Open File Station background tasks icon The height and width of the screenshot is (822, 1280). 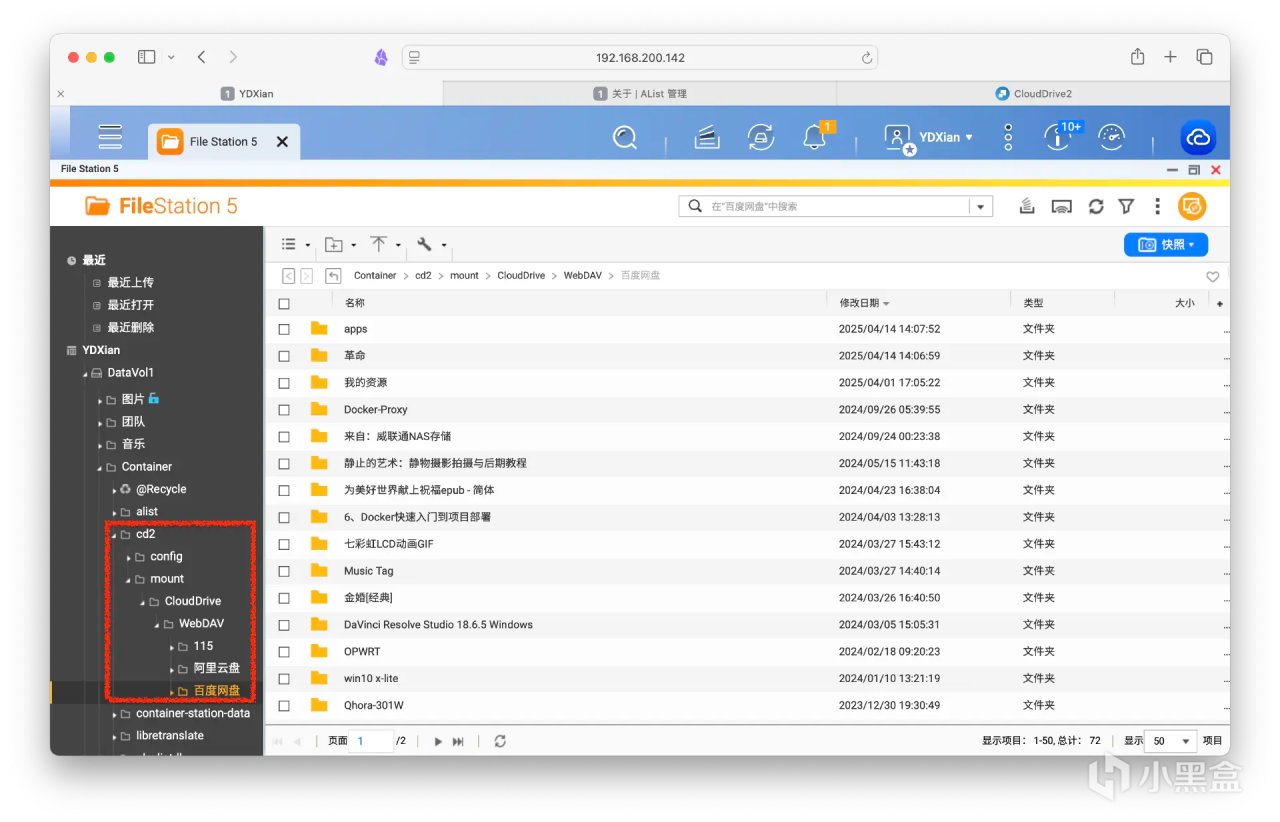click(x=1027, y=206)
